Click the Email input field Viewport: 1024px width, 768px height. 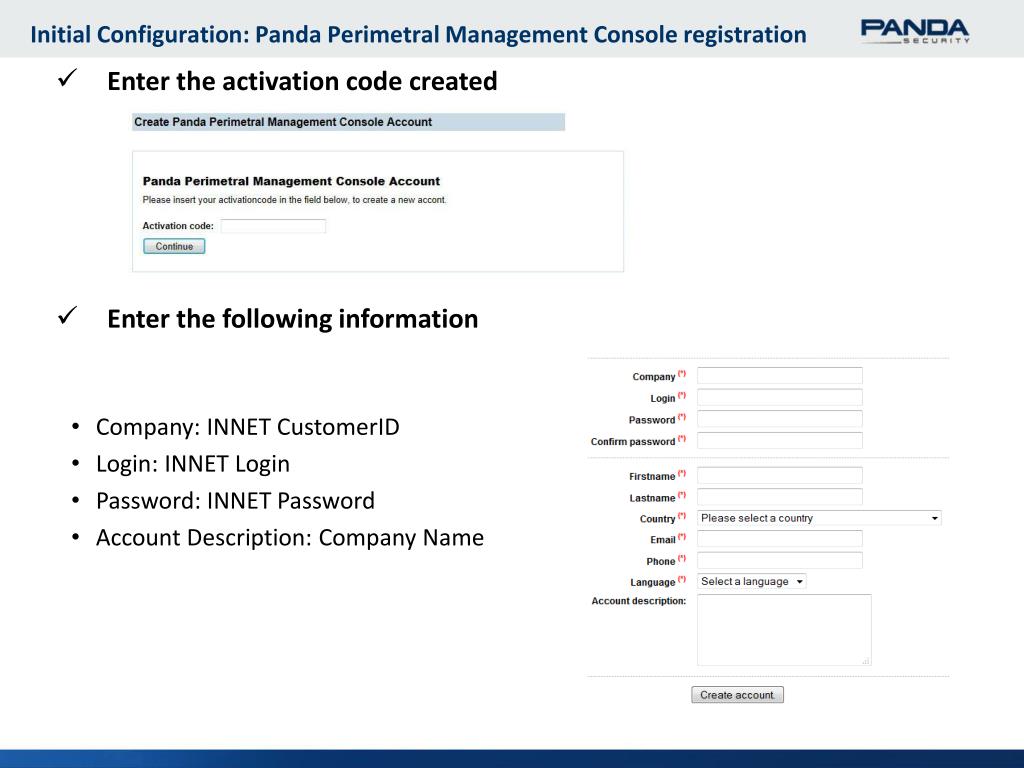(x=780, y=539)
